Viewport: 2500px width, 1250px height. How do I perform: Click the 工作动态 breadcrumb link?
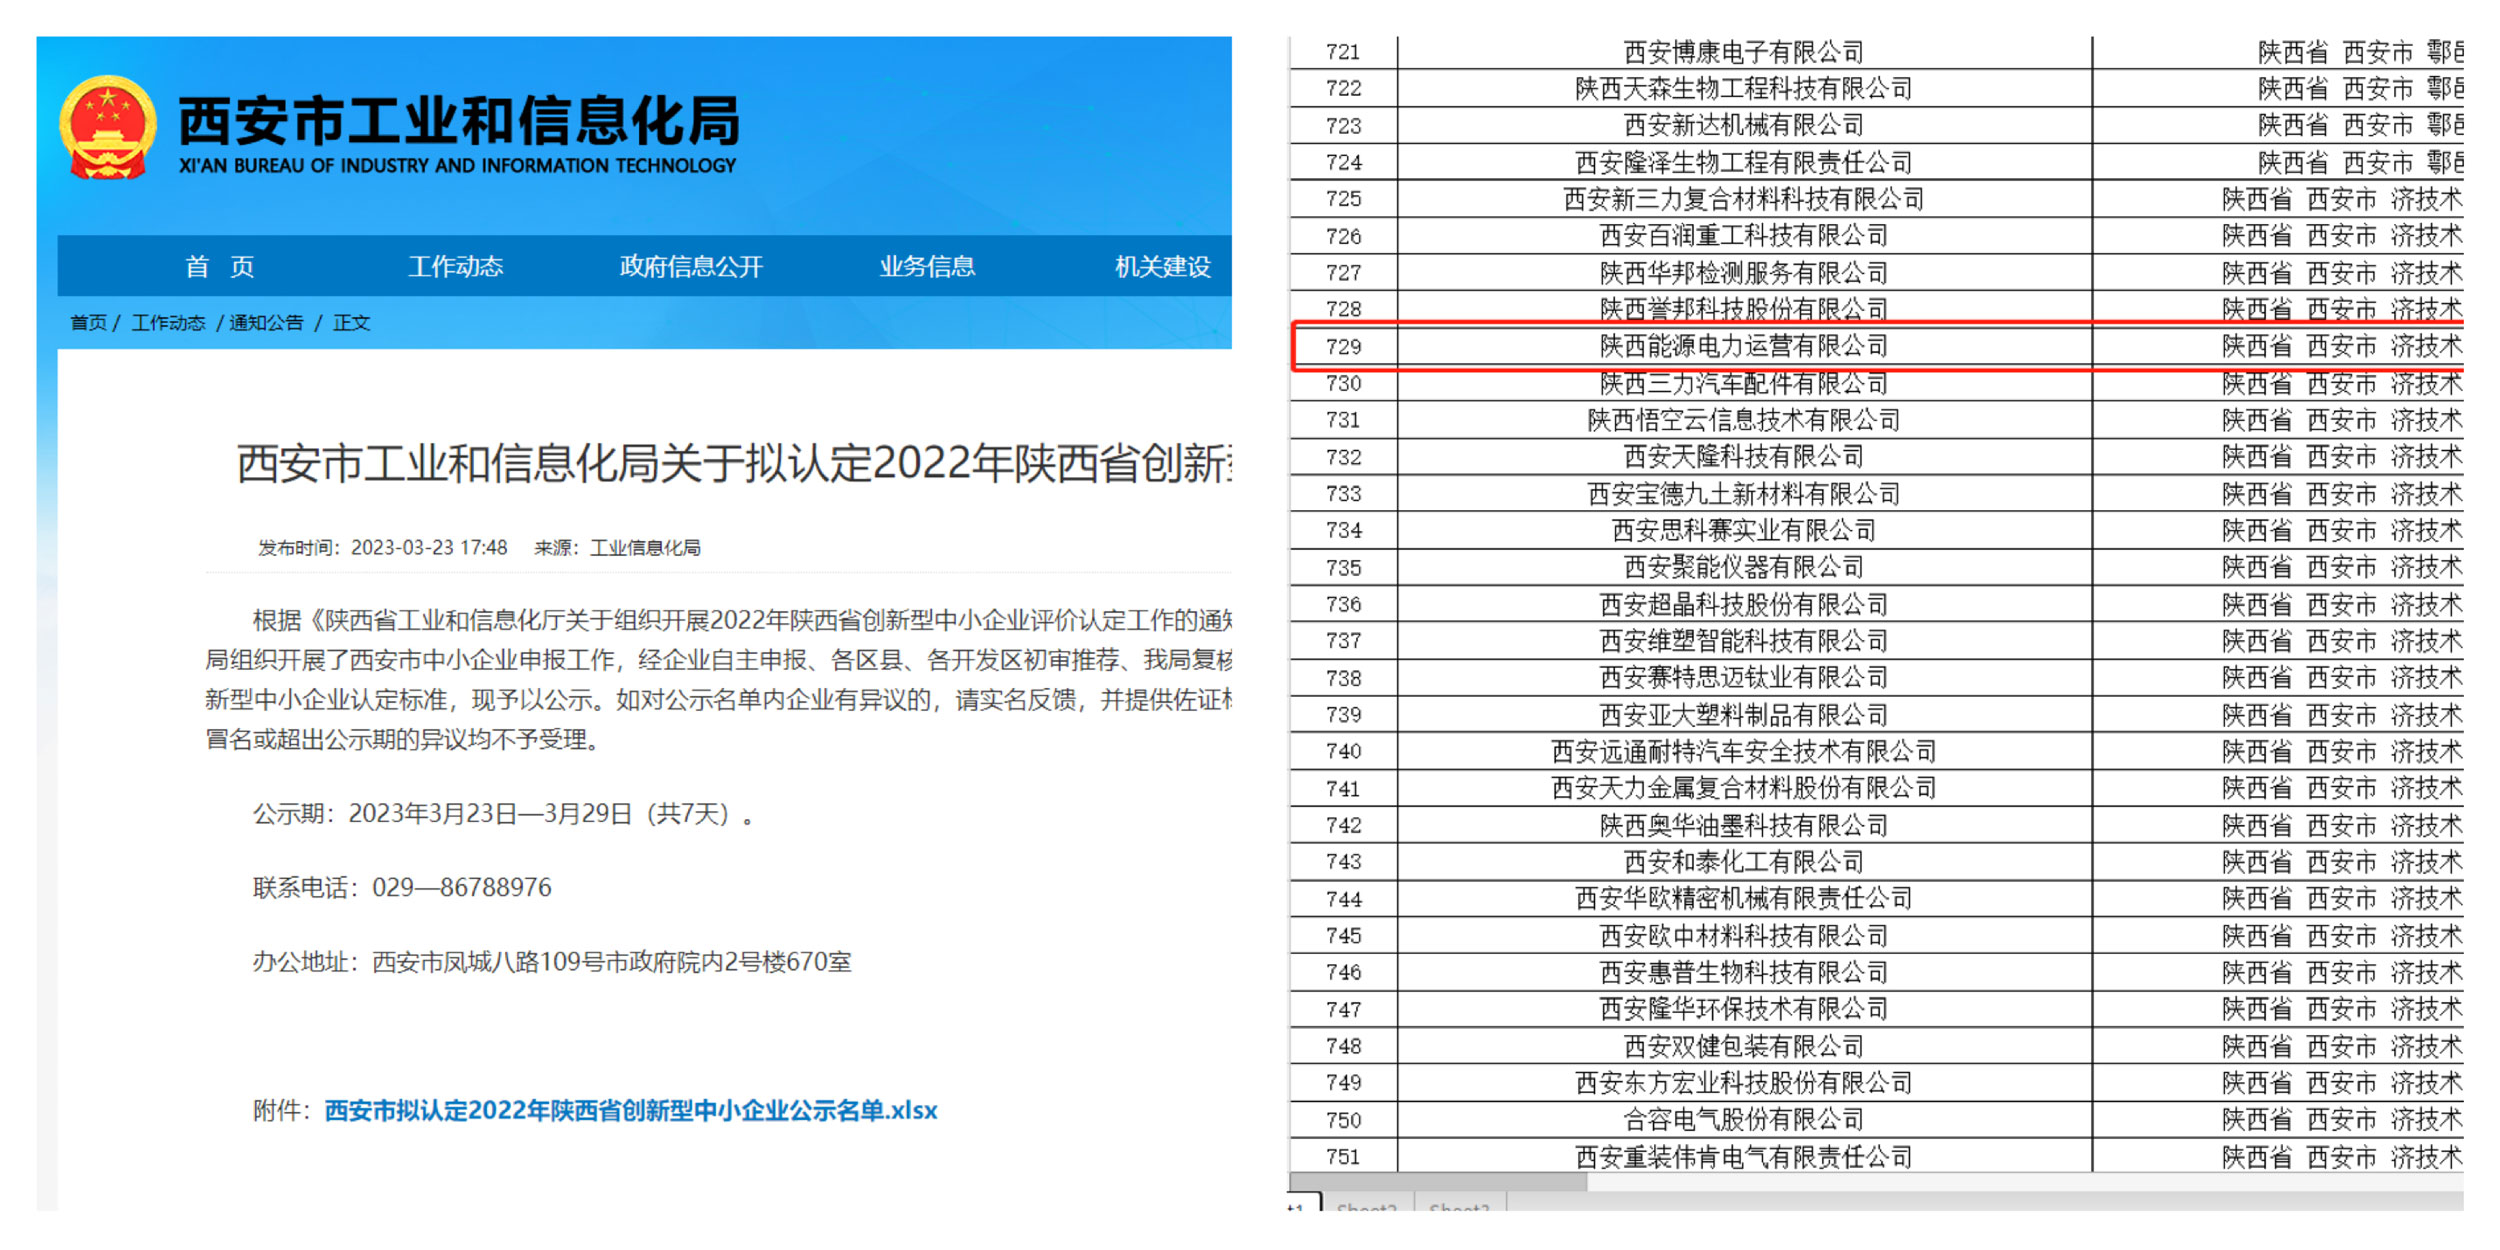(168, 323)
